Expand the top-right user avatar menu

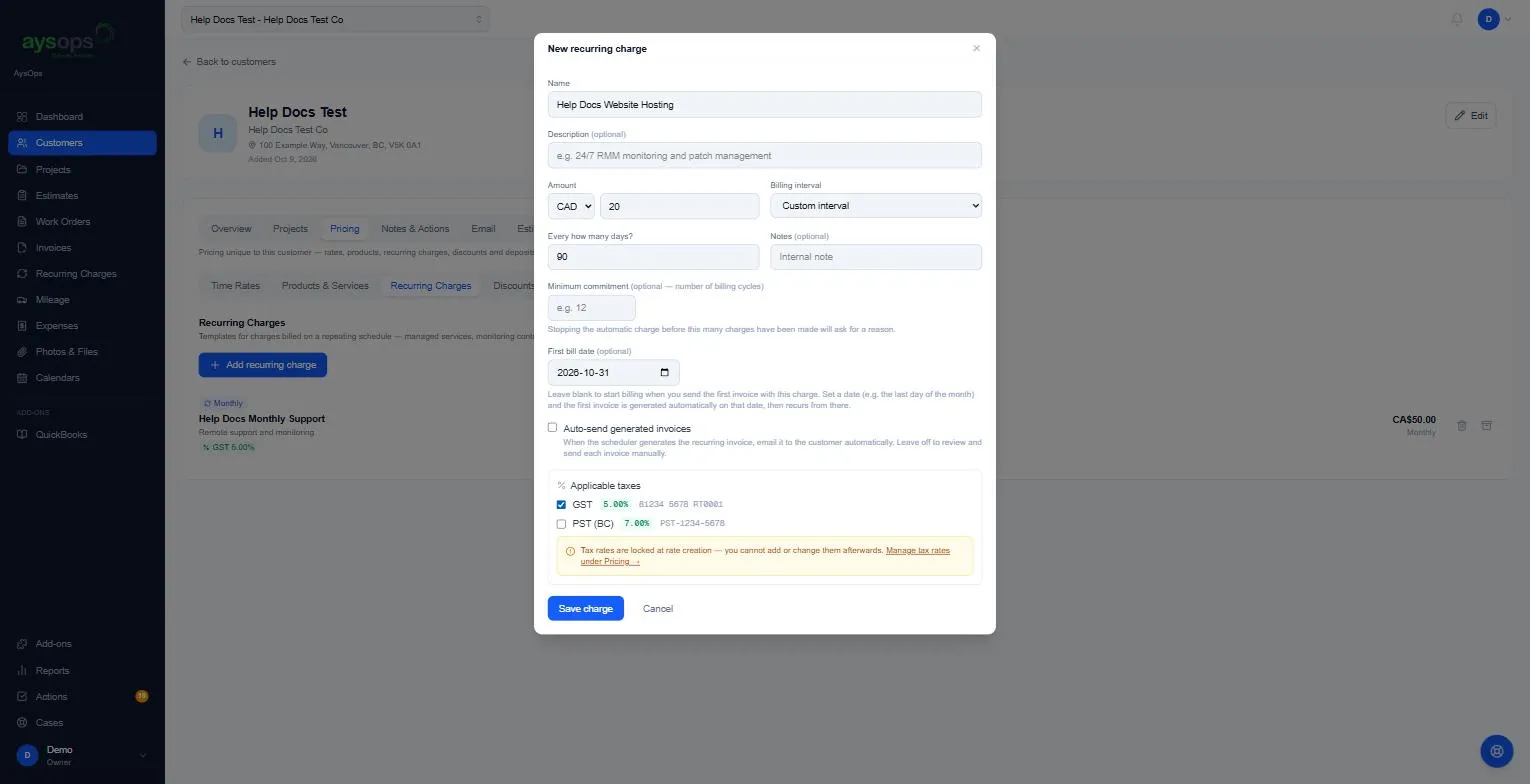click(x=1494, y=19)
